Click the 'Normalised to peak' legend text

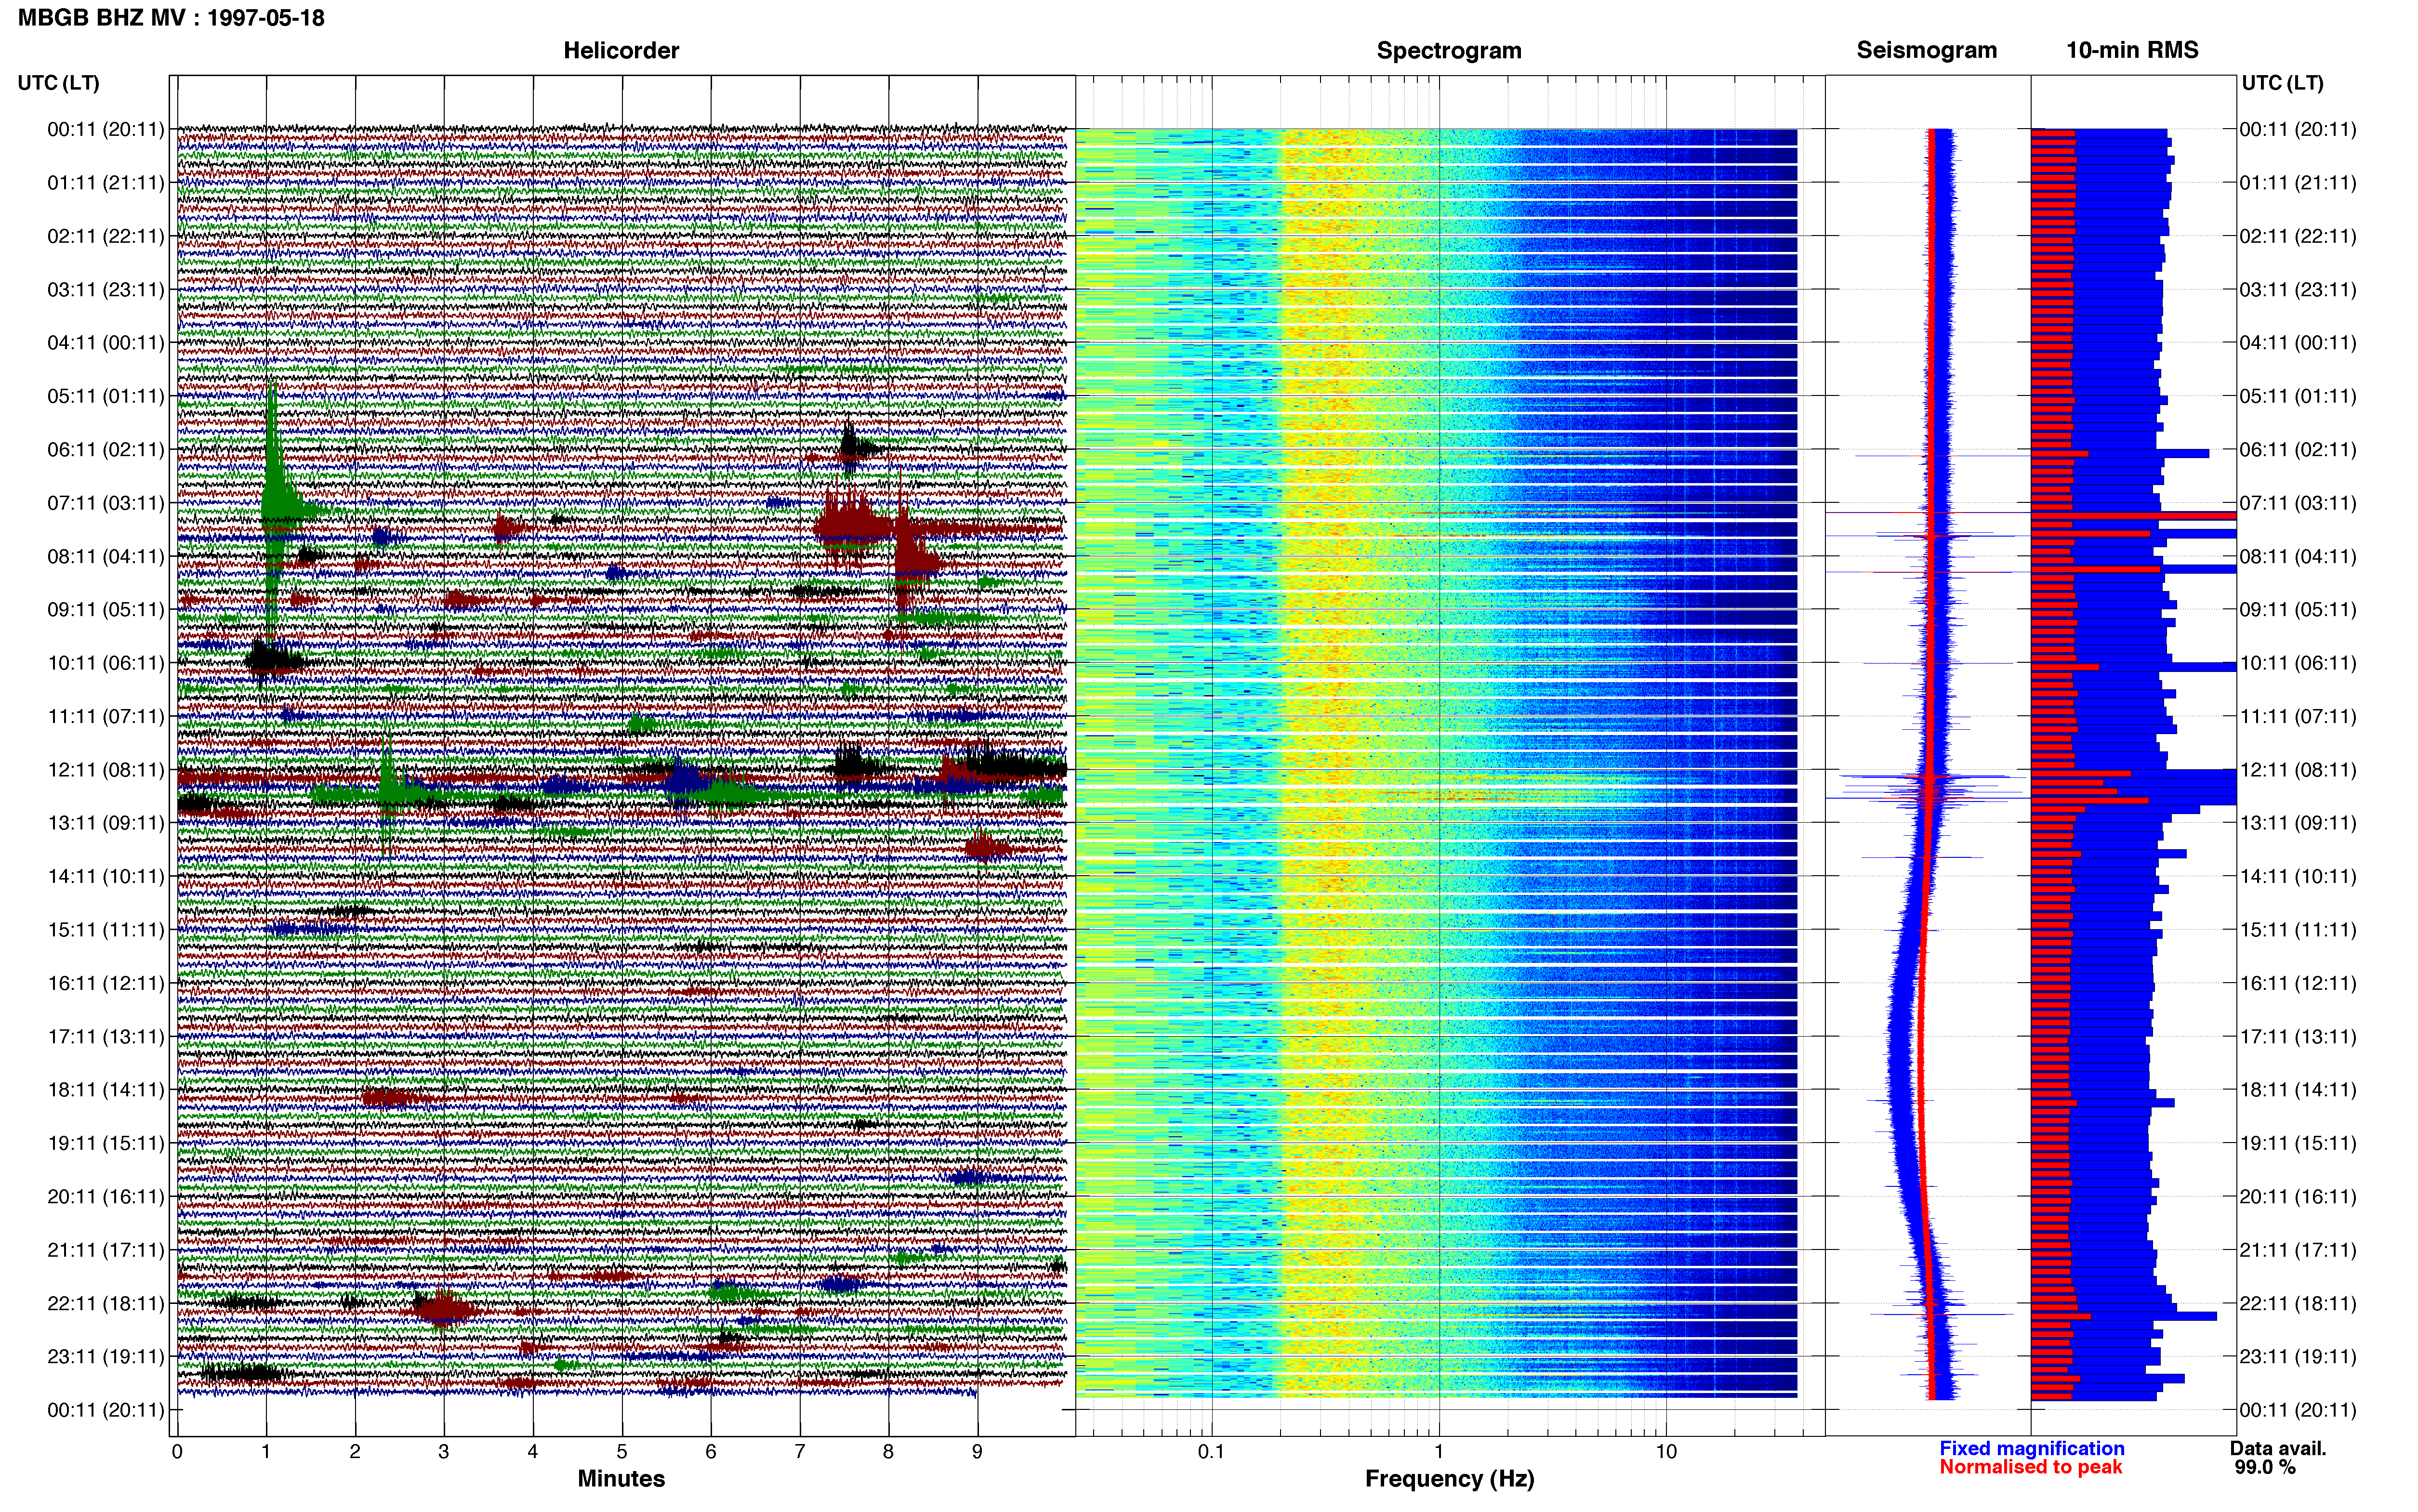(x=2030, y=1468)
